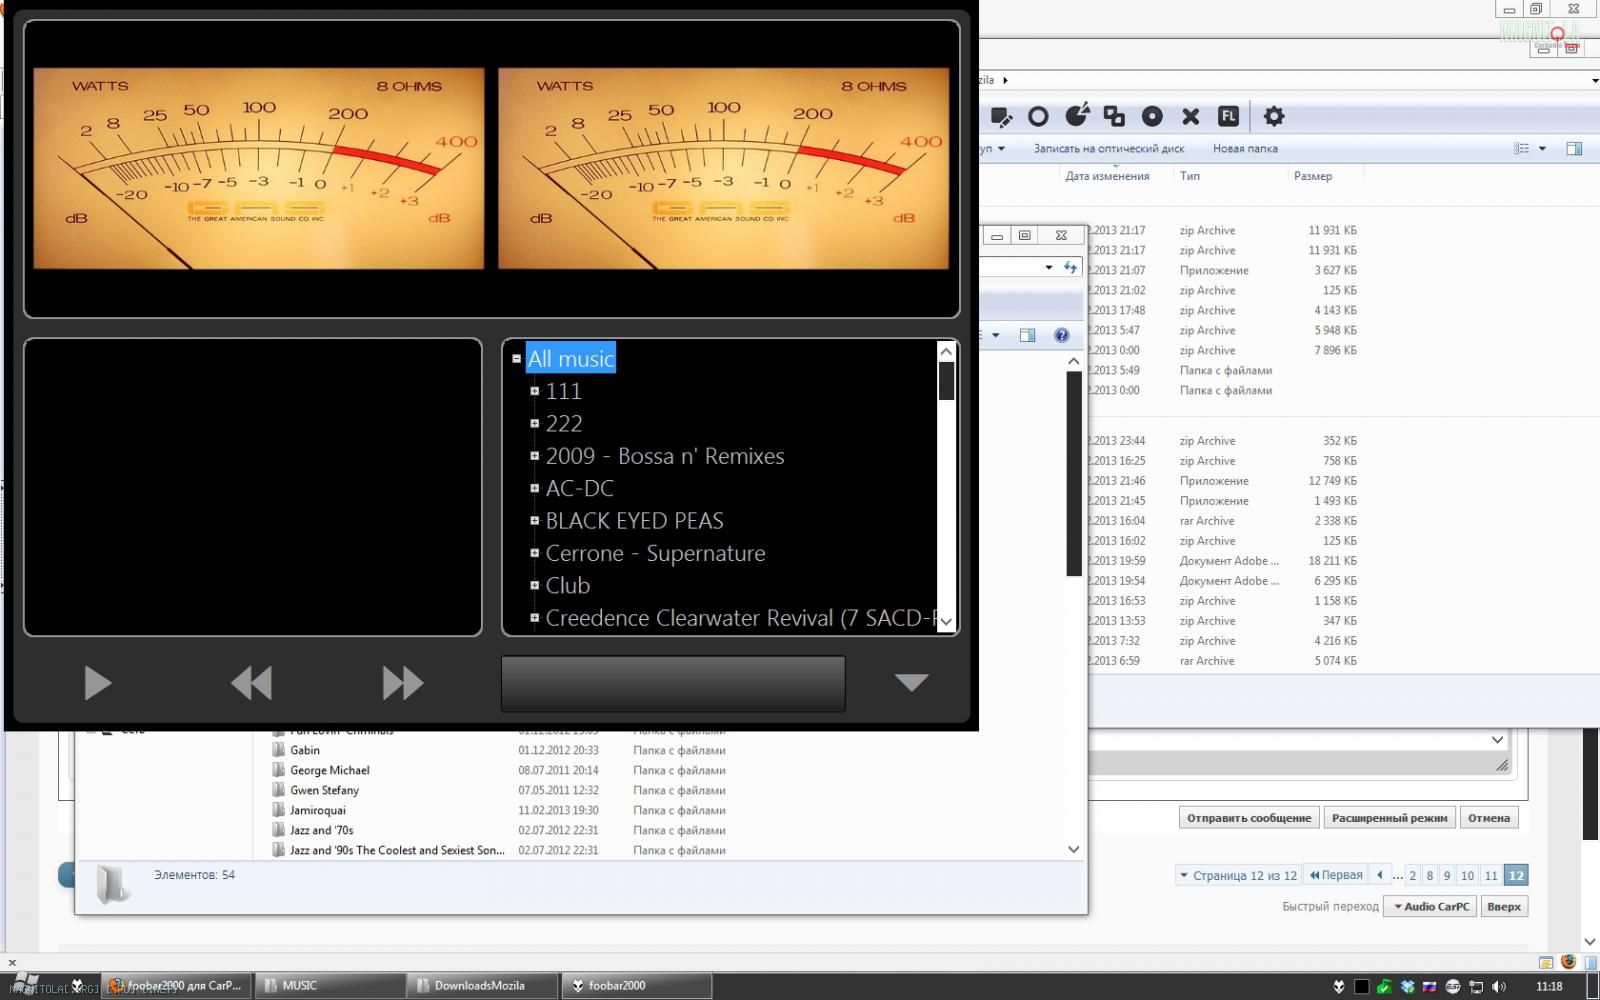
Task: Select the Jamiroquai folder
Action: 317,810
